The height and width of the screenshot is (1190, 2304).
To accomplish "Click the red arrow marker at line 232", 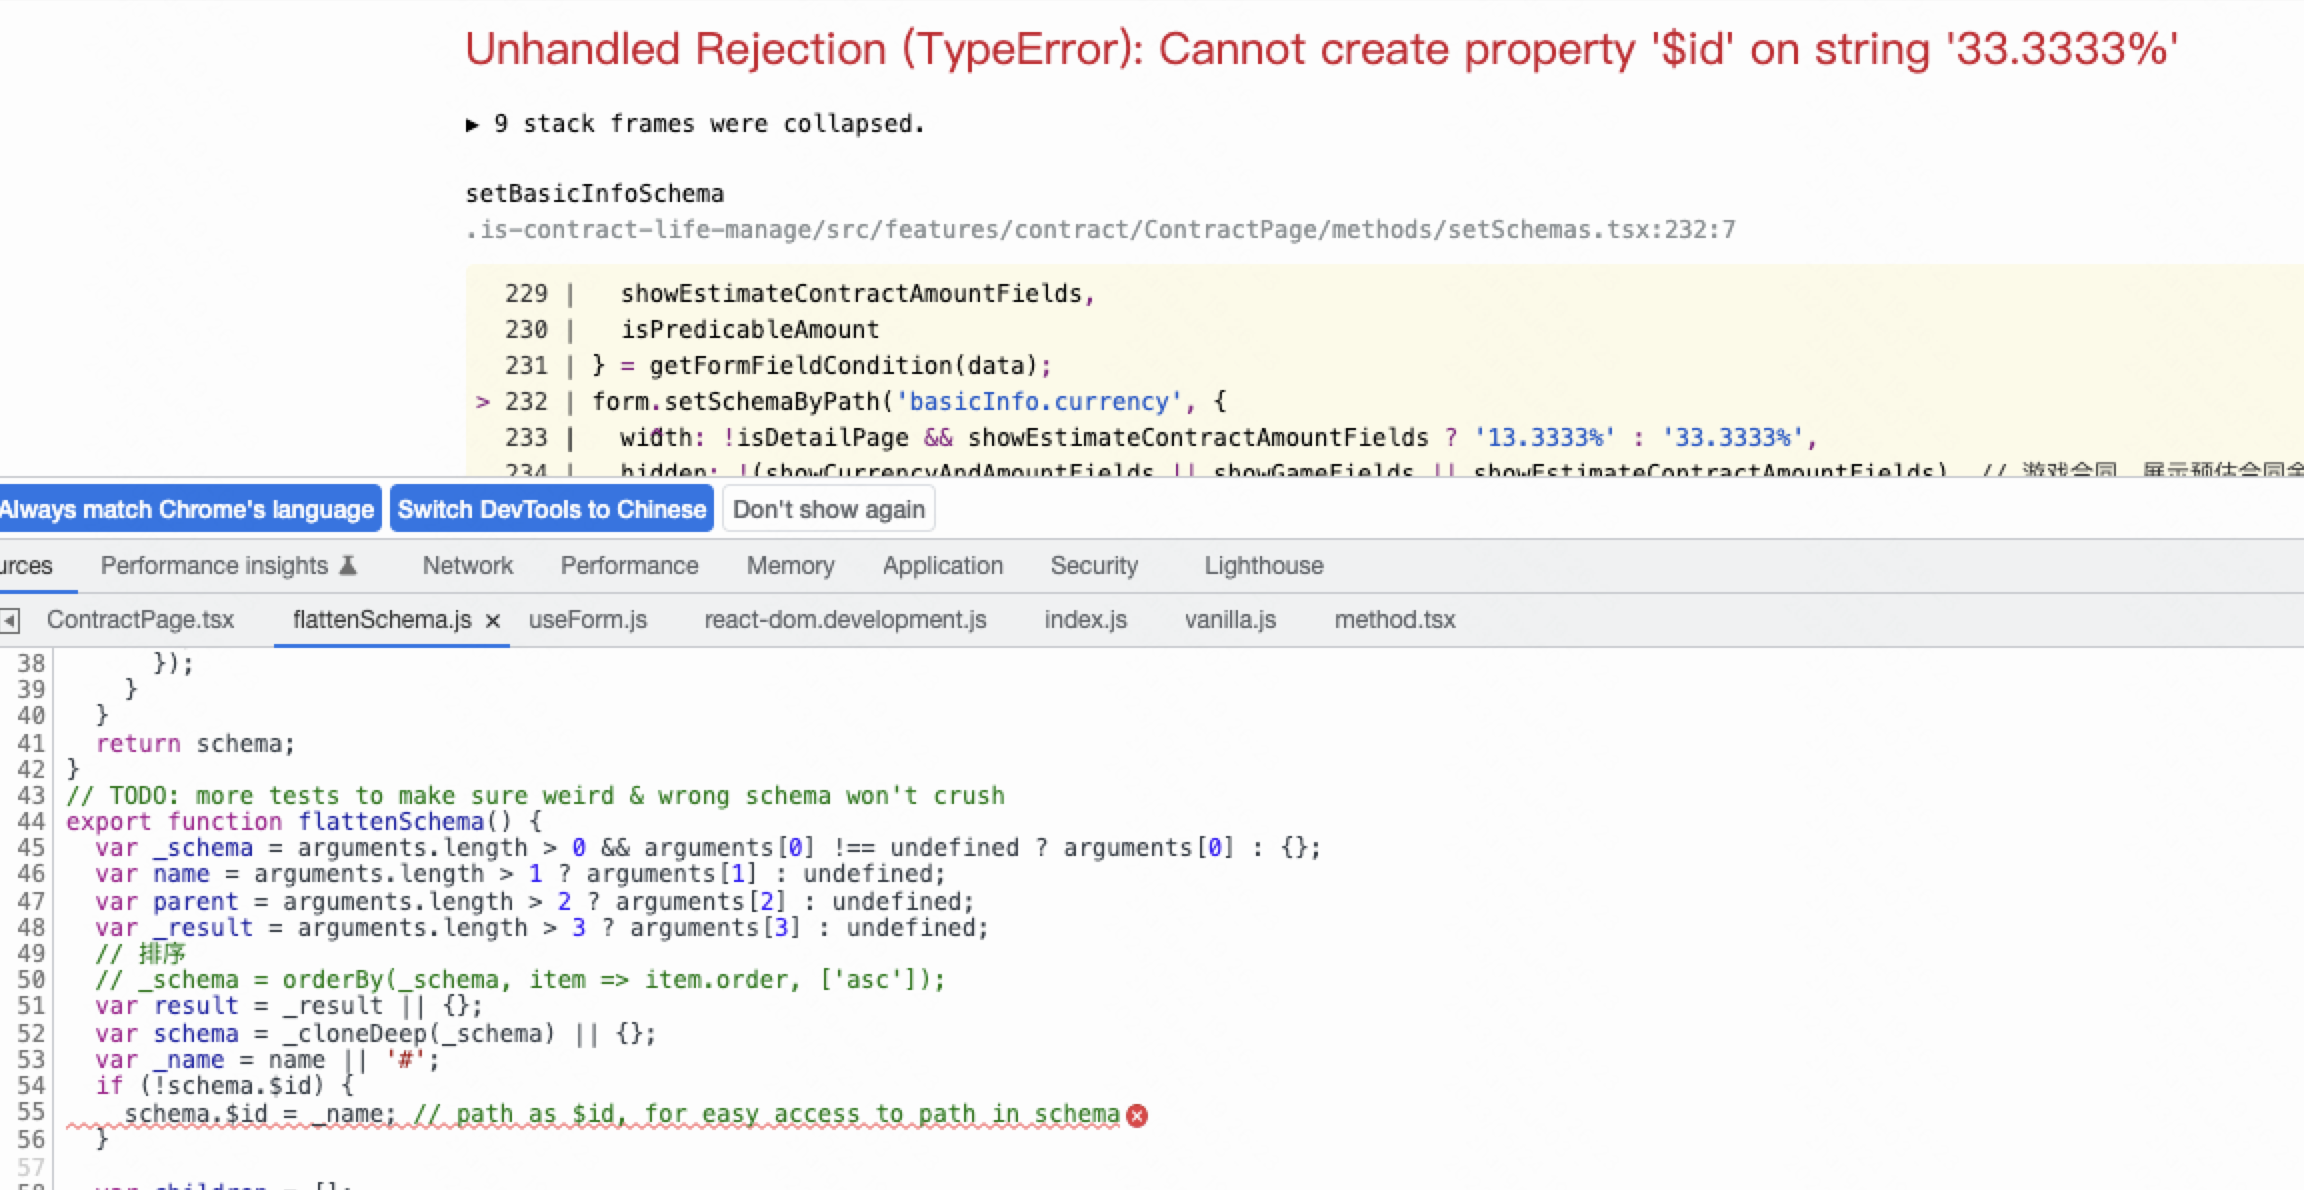I will (485, 401).
